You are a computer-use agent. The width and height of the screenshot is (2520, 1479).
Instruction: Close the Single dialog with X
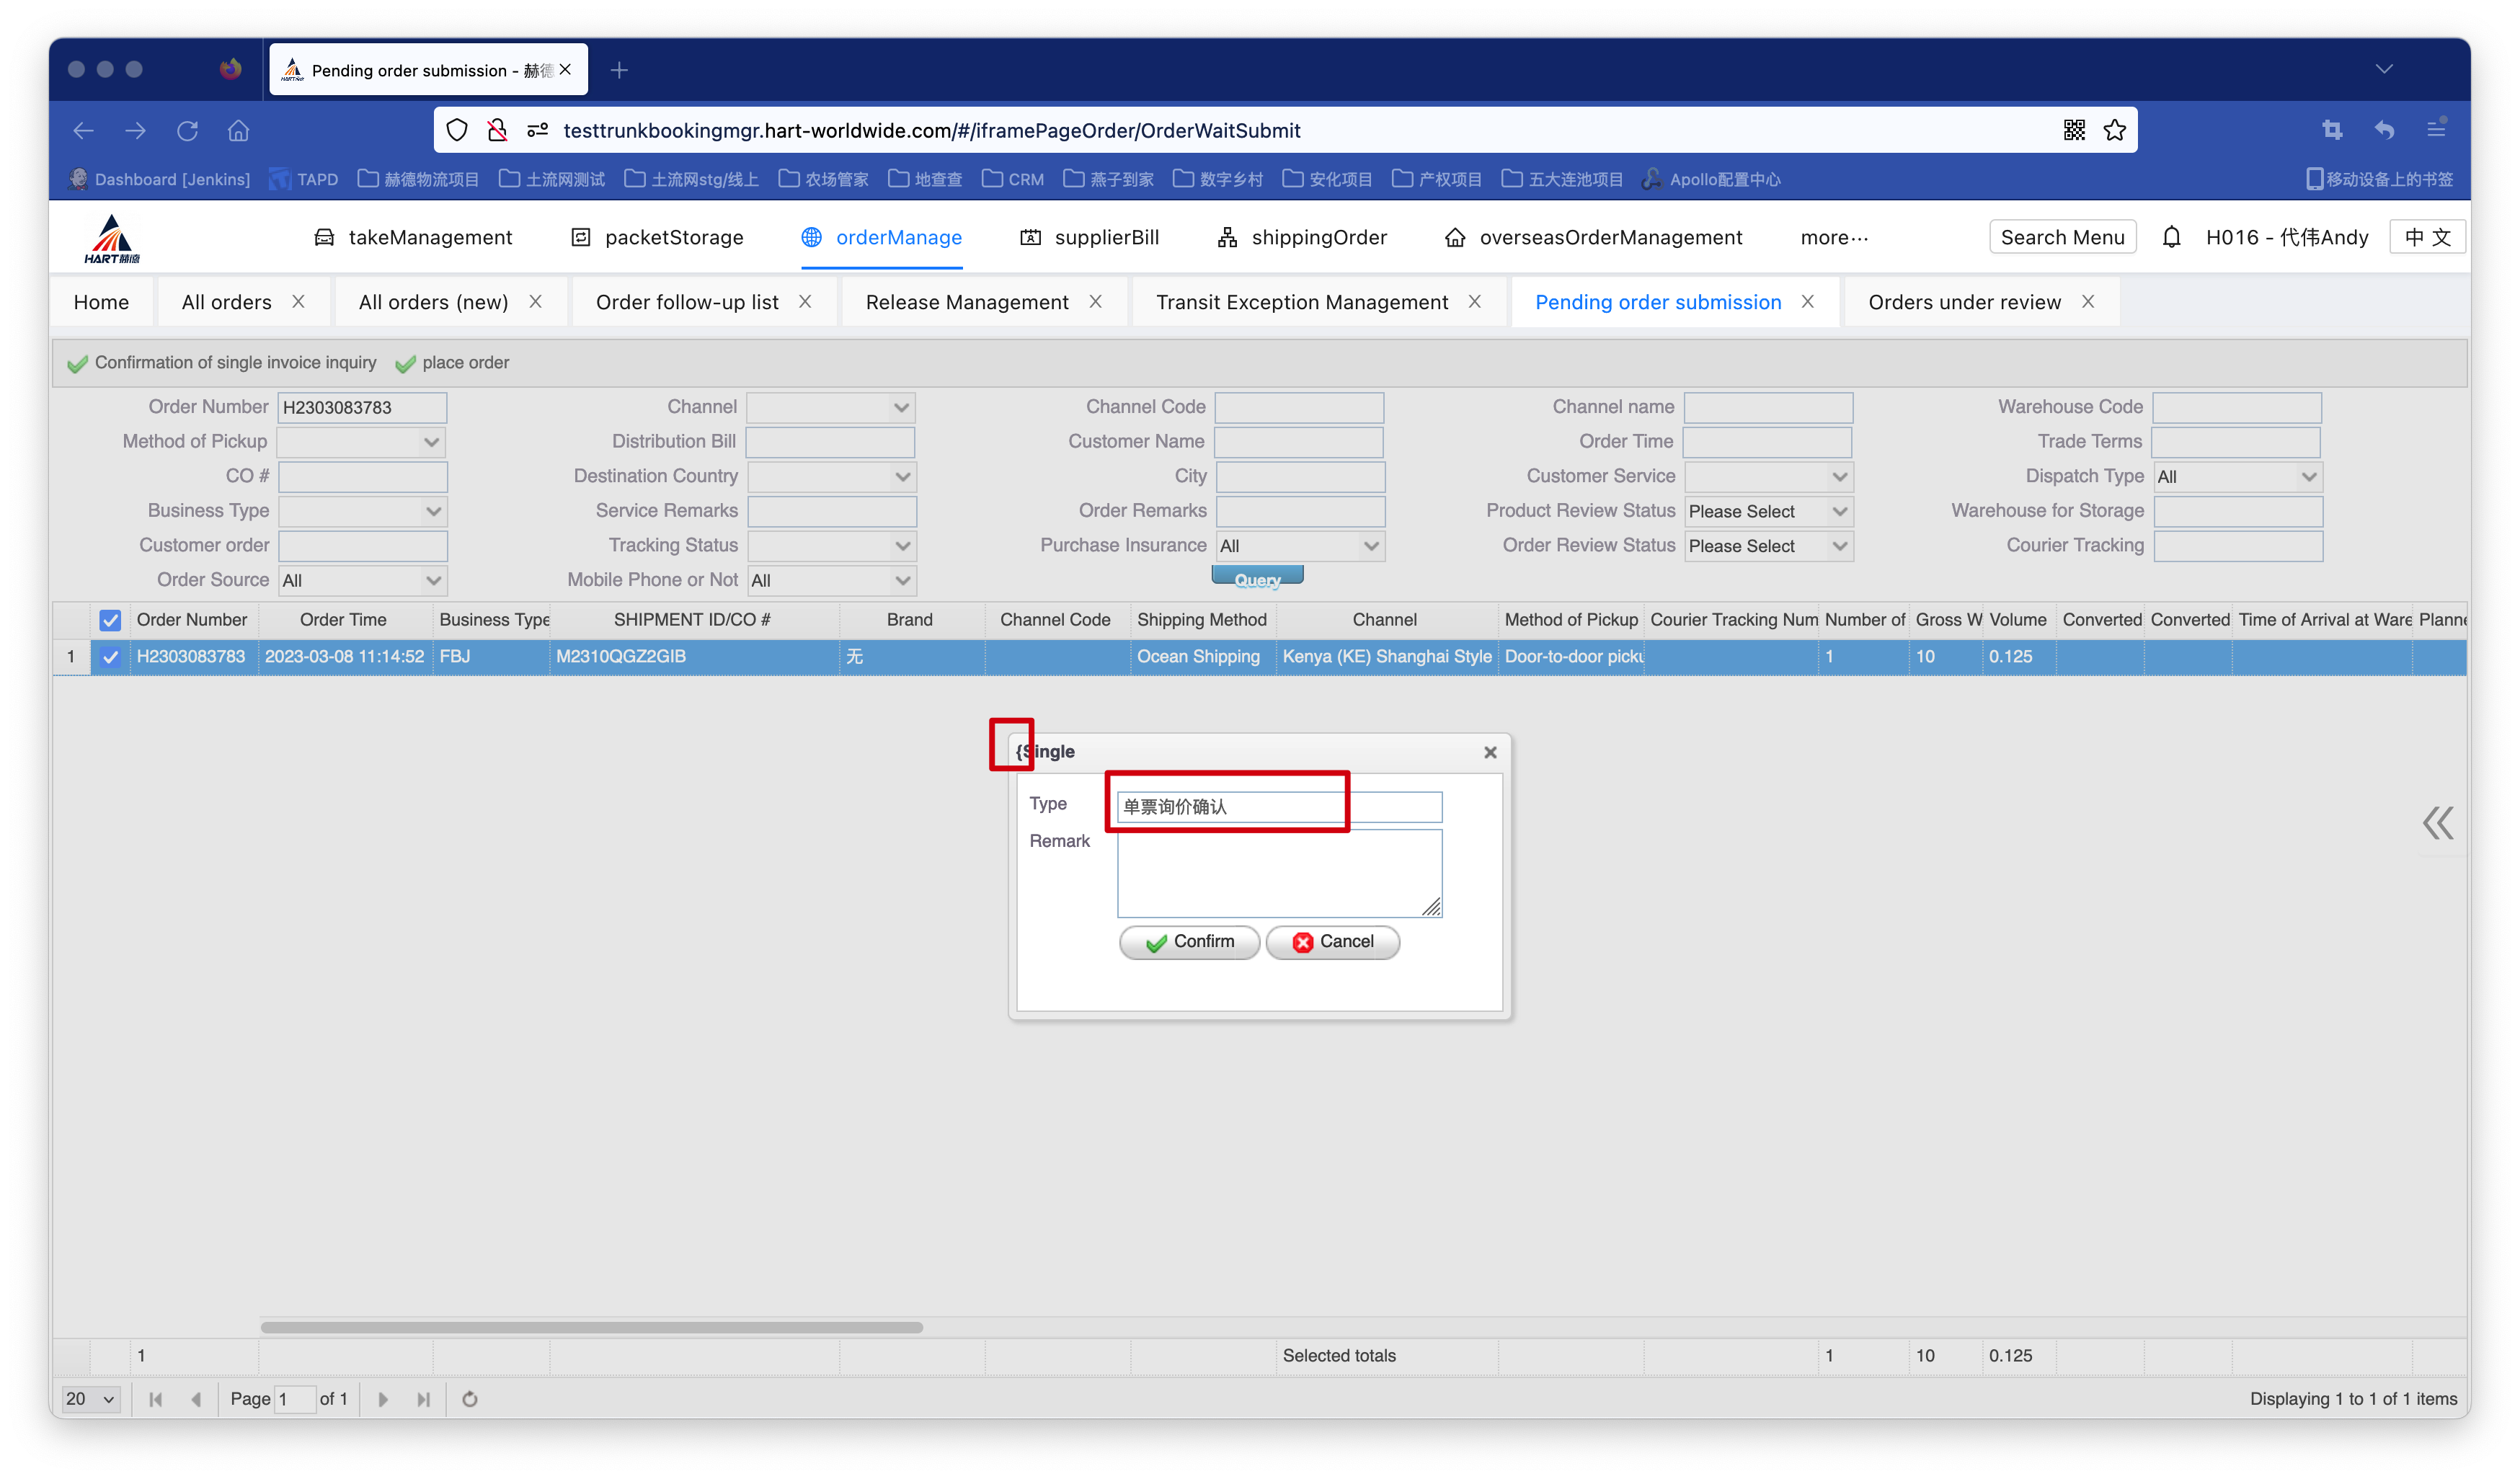(x=1490, y=752)
